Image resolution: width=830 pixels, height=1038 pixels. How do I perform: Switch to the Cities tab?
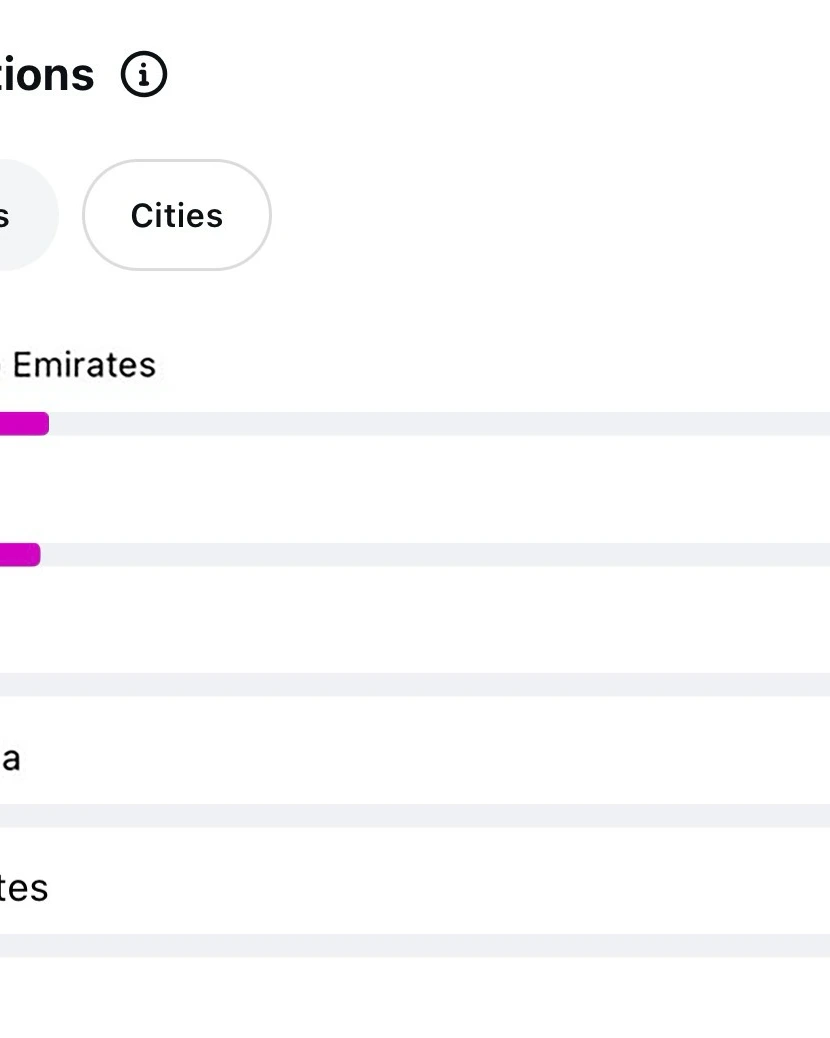tap(177, 214)
